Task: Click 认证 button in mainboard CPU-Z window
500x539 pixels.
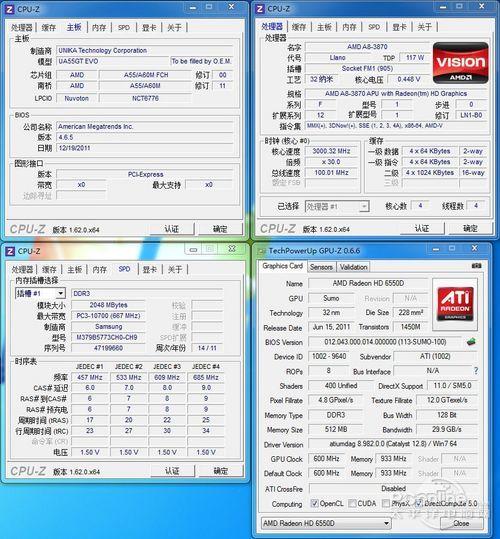Action: click(171, 229)
